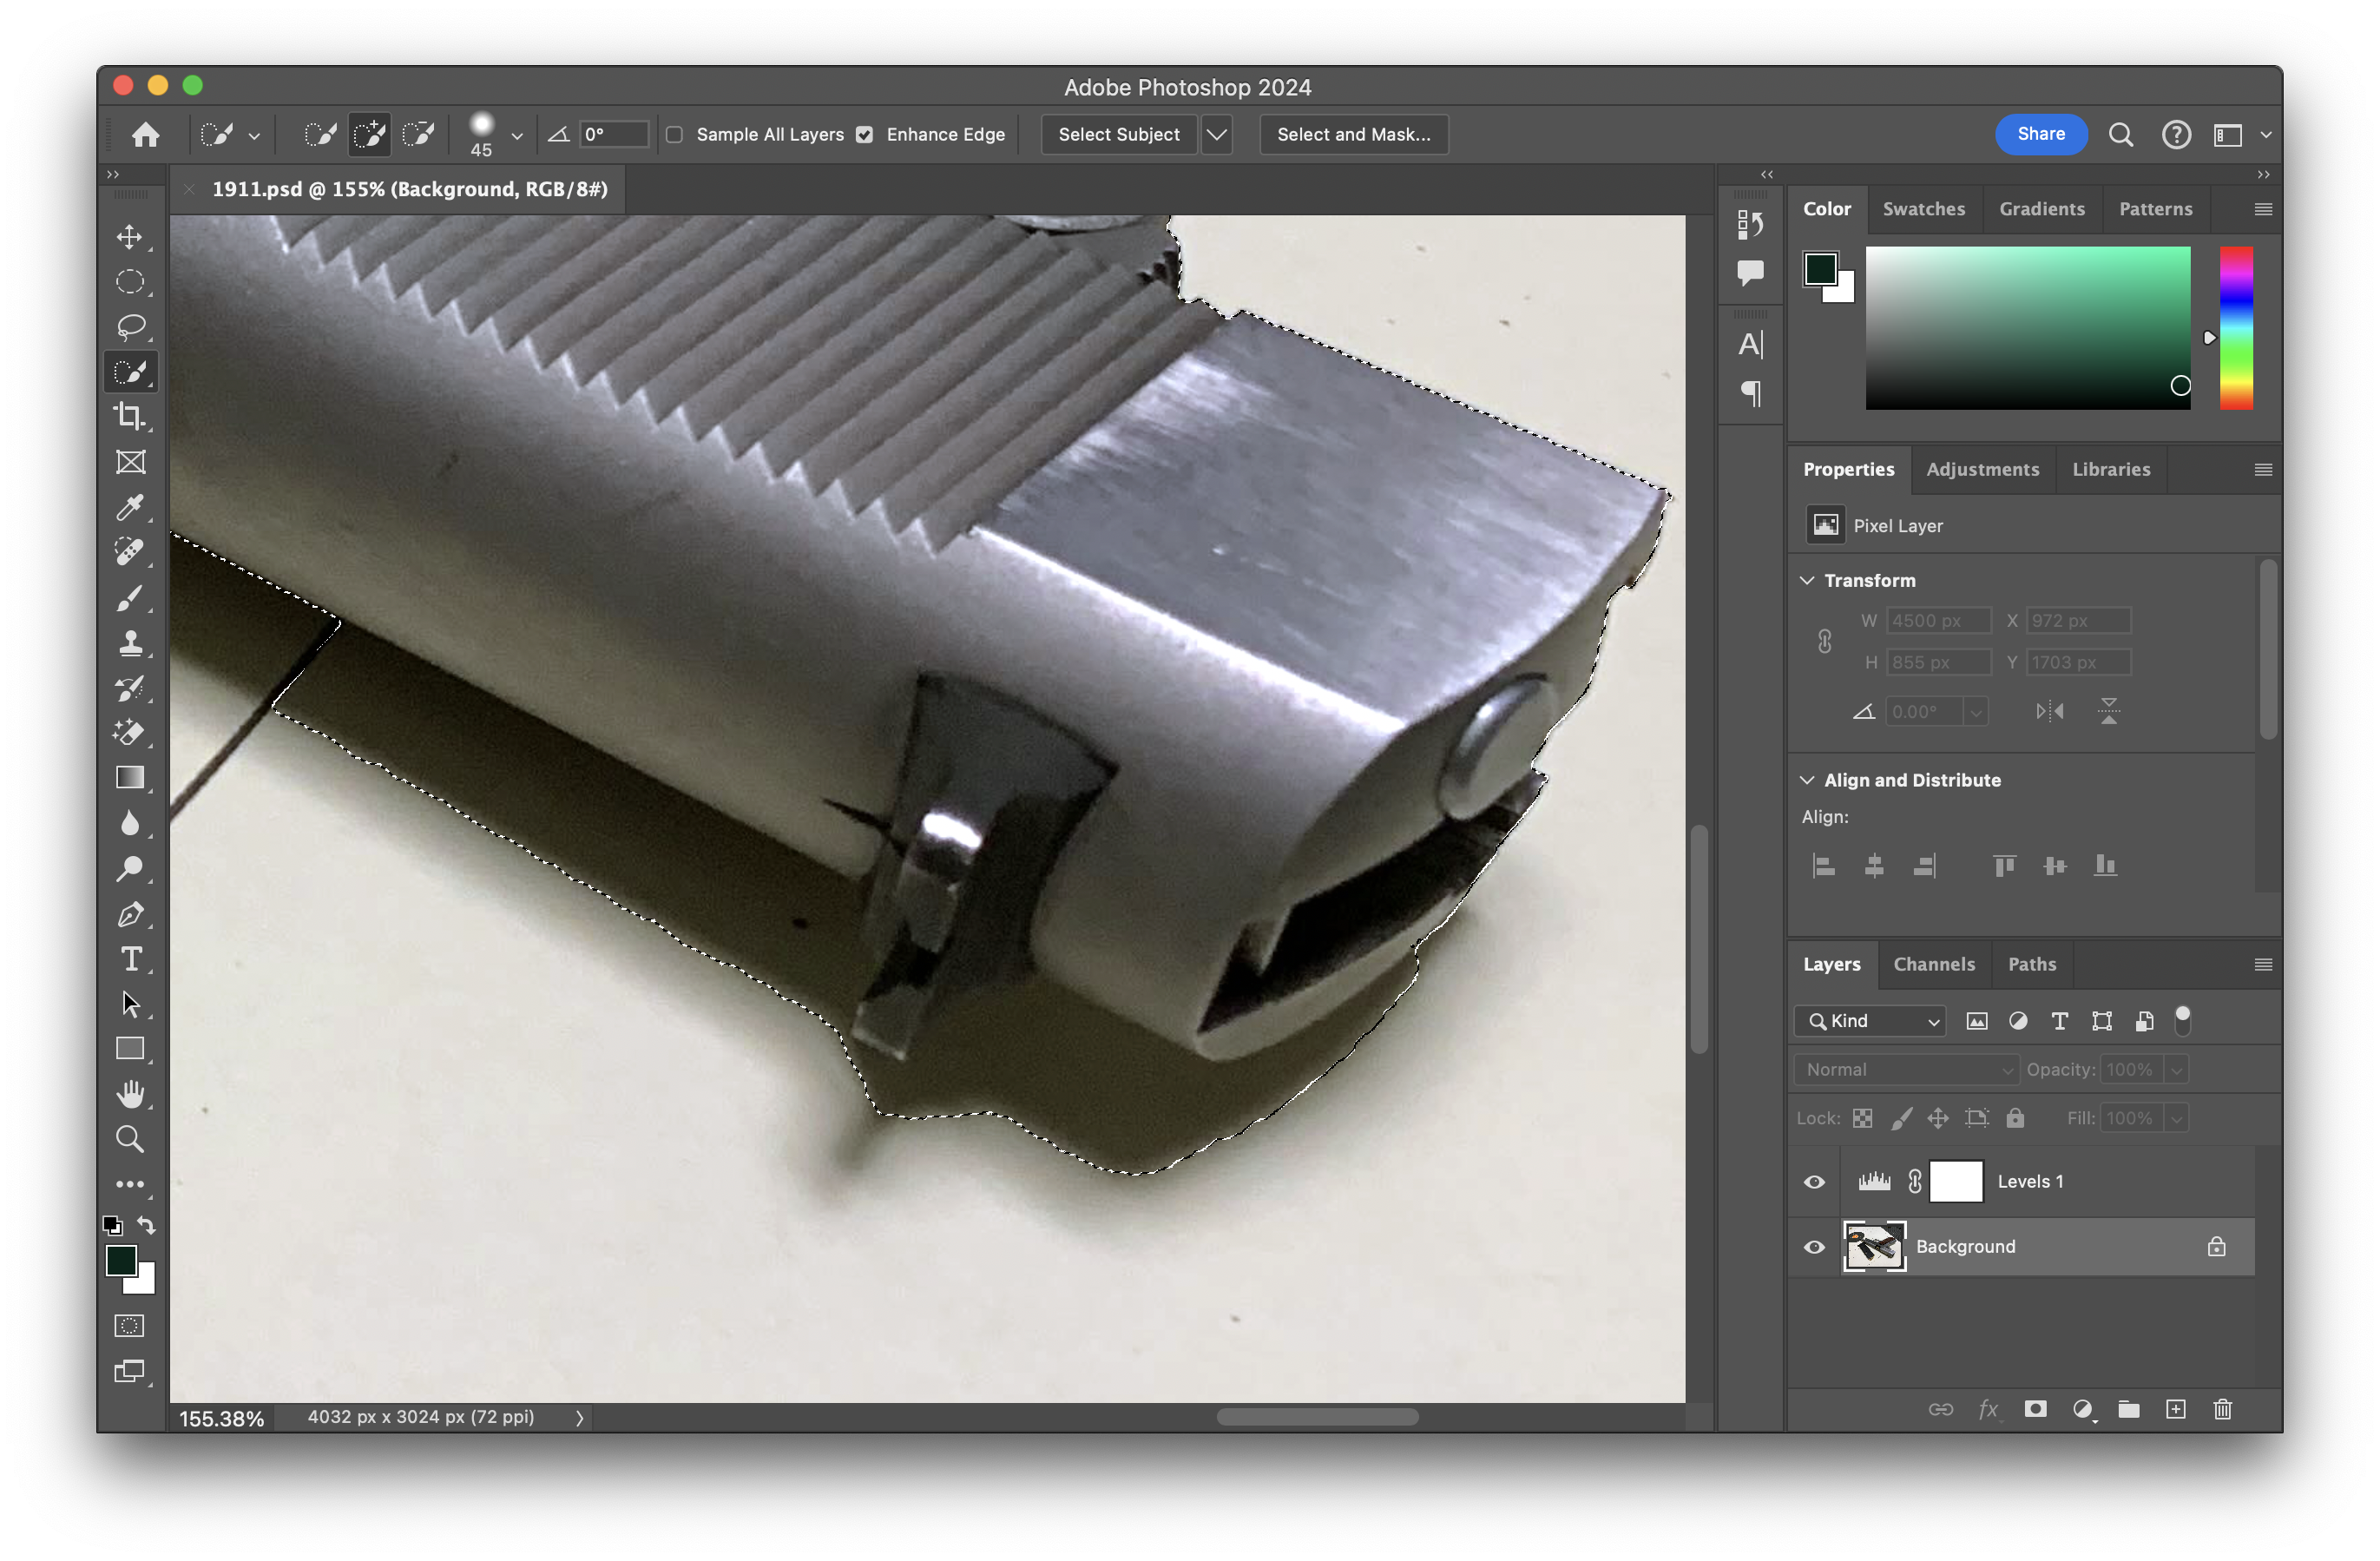The image size is (2380, 1561).
Task: Disable the Enhance Edge checkbox
Action: point(865,134)
